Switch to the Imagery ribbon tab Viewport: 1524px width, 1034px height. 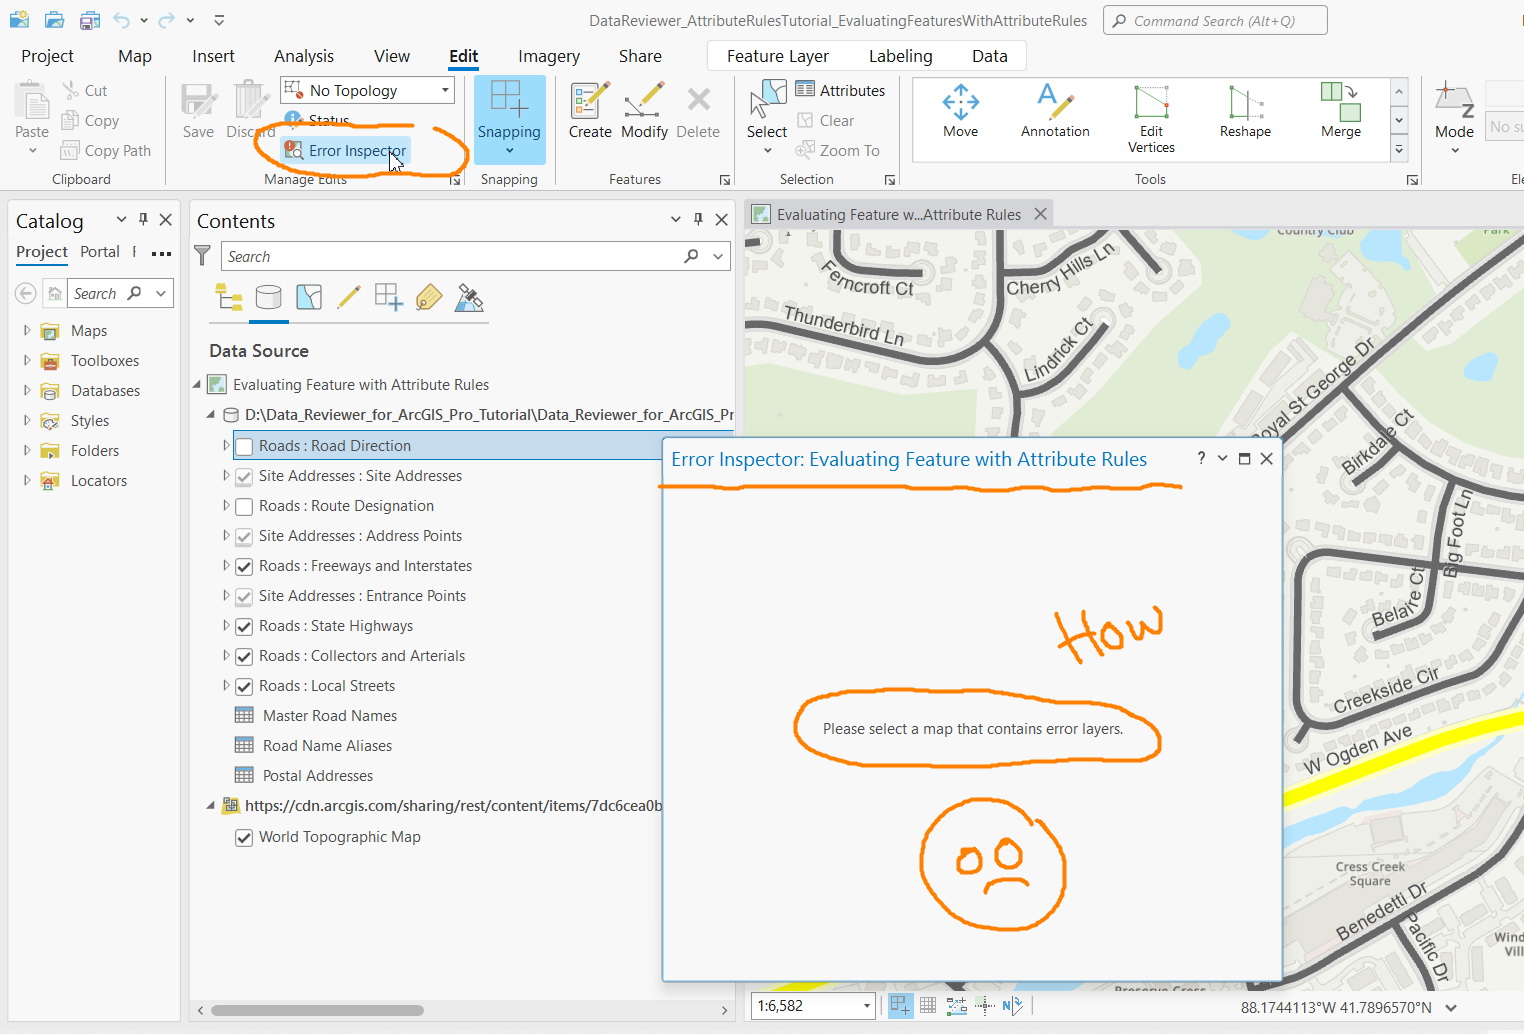point(548,56)
